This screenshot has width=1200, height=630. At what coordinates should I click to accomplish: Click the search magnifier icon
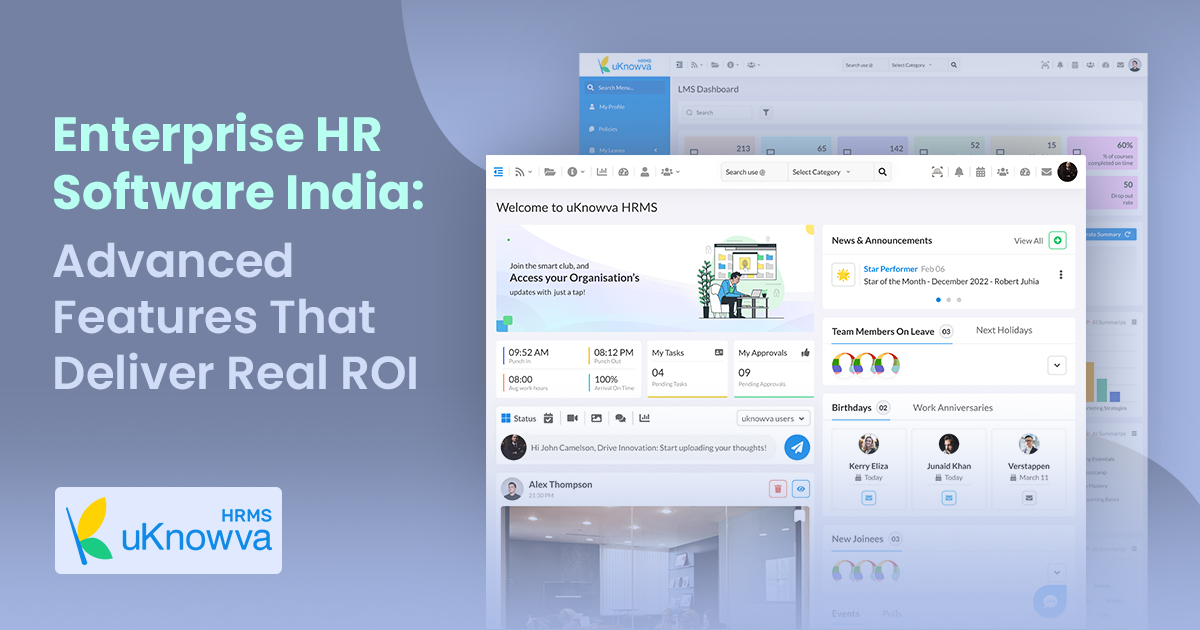point(882,172)
